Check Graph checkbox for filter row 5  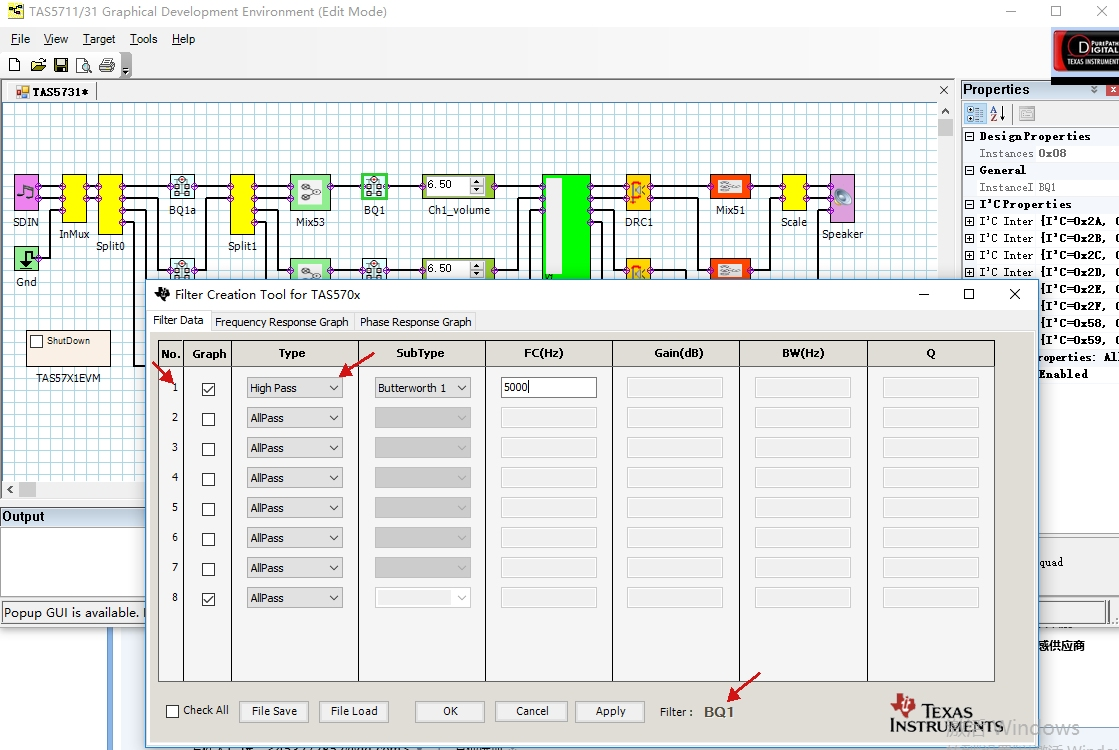(208, 510)
